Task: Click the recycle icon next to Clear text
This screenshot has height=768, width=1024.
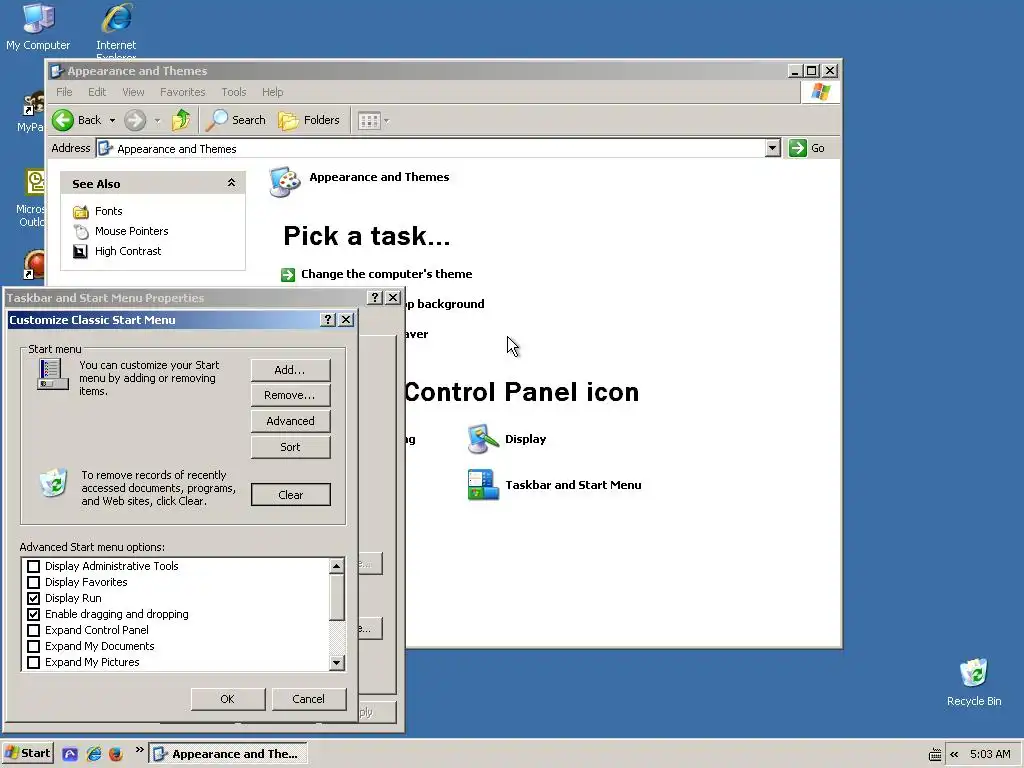Action: (x=54, y=483)
